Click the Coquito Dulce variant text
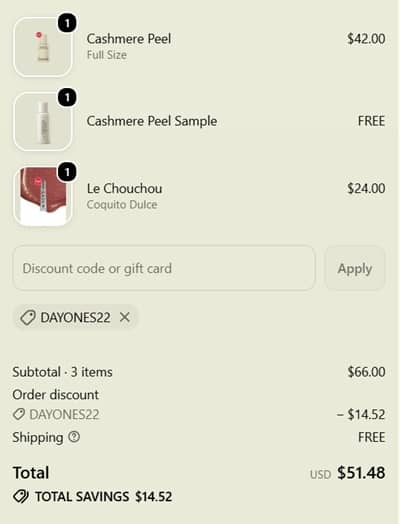This screenshot has width=400, height=524. tap(122, 205)
